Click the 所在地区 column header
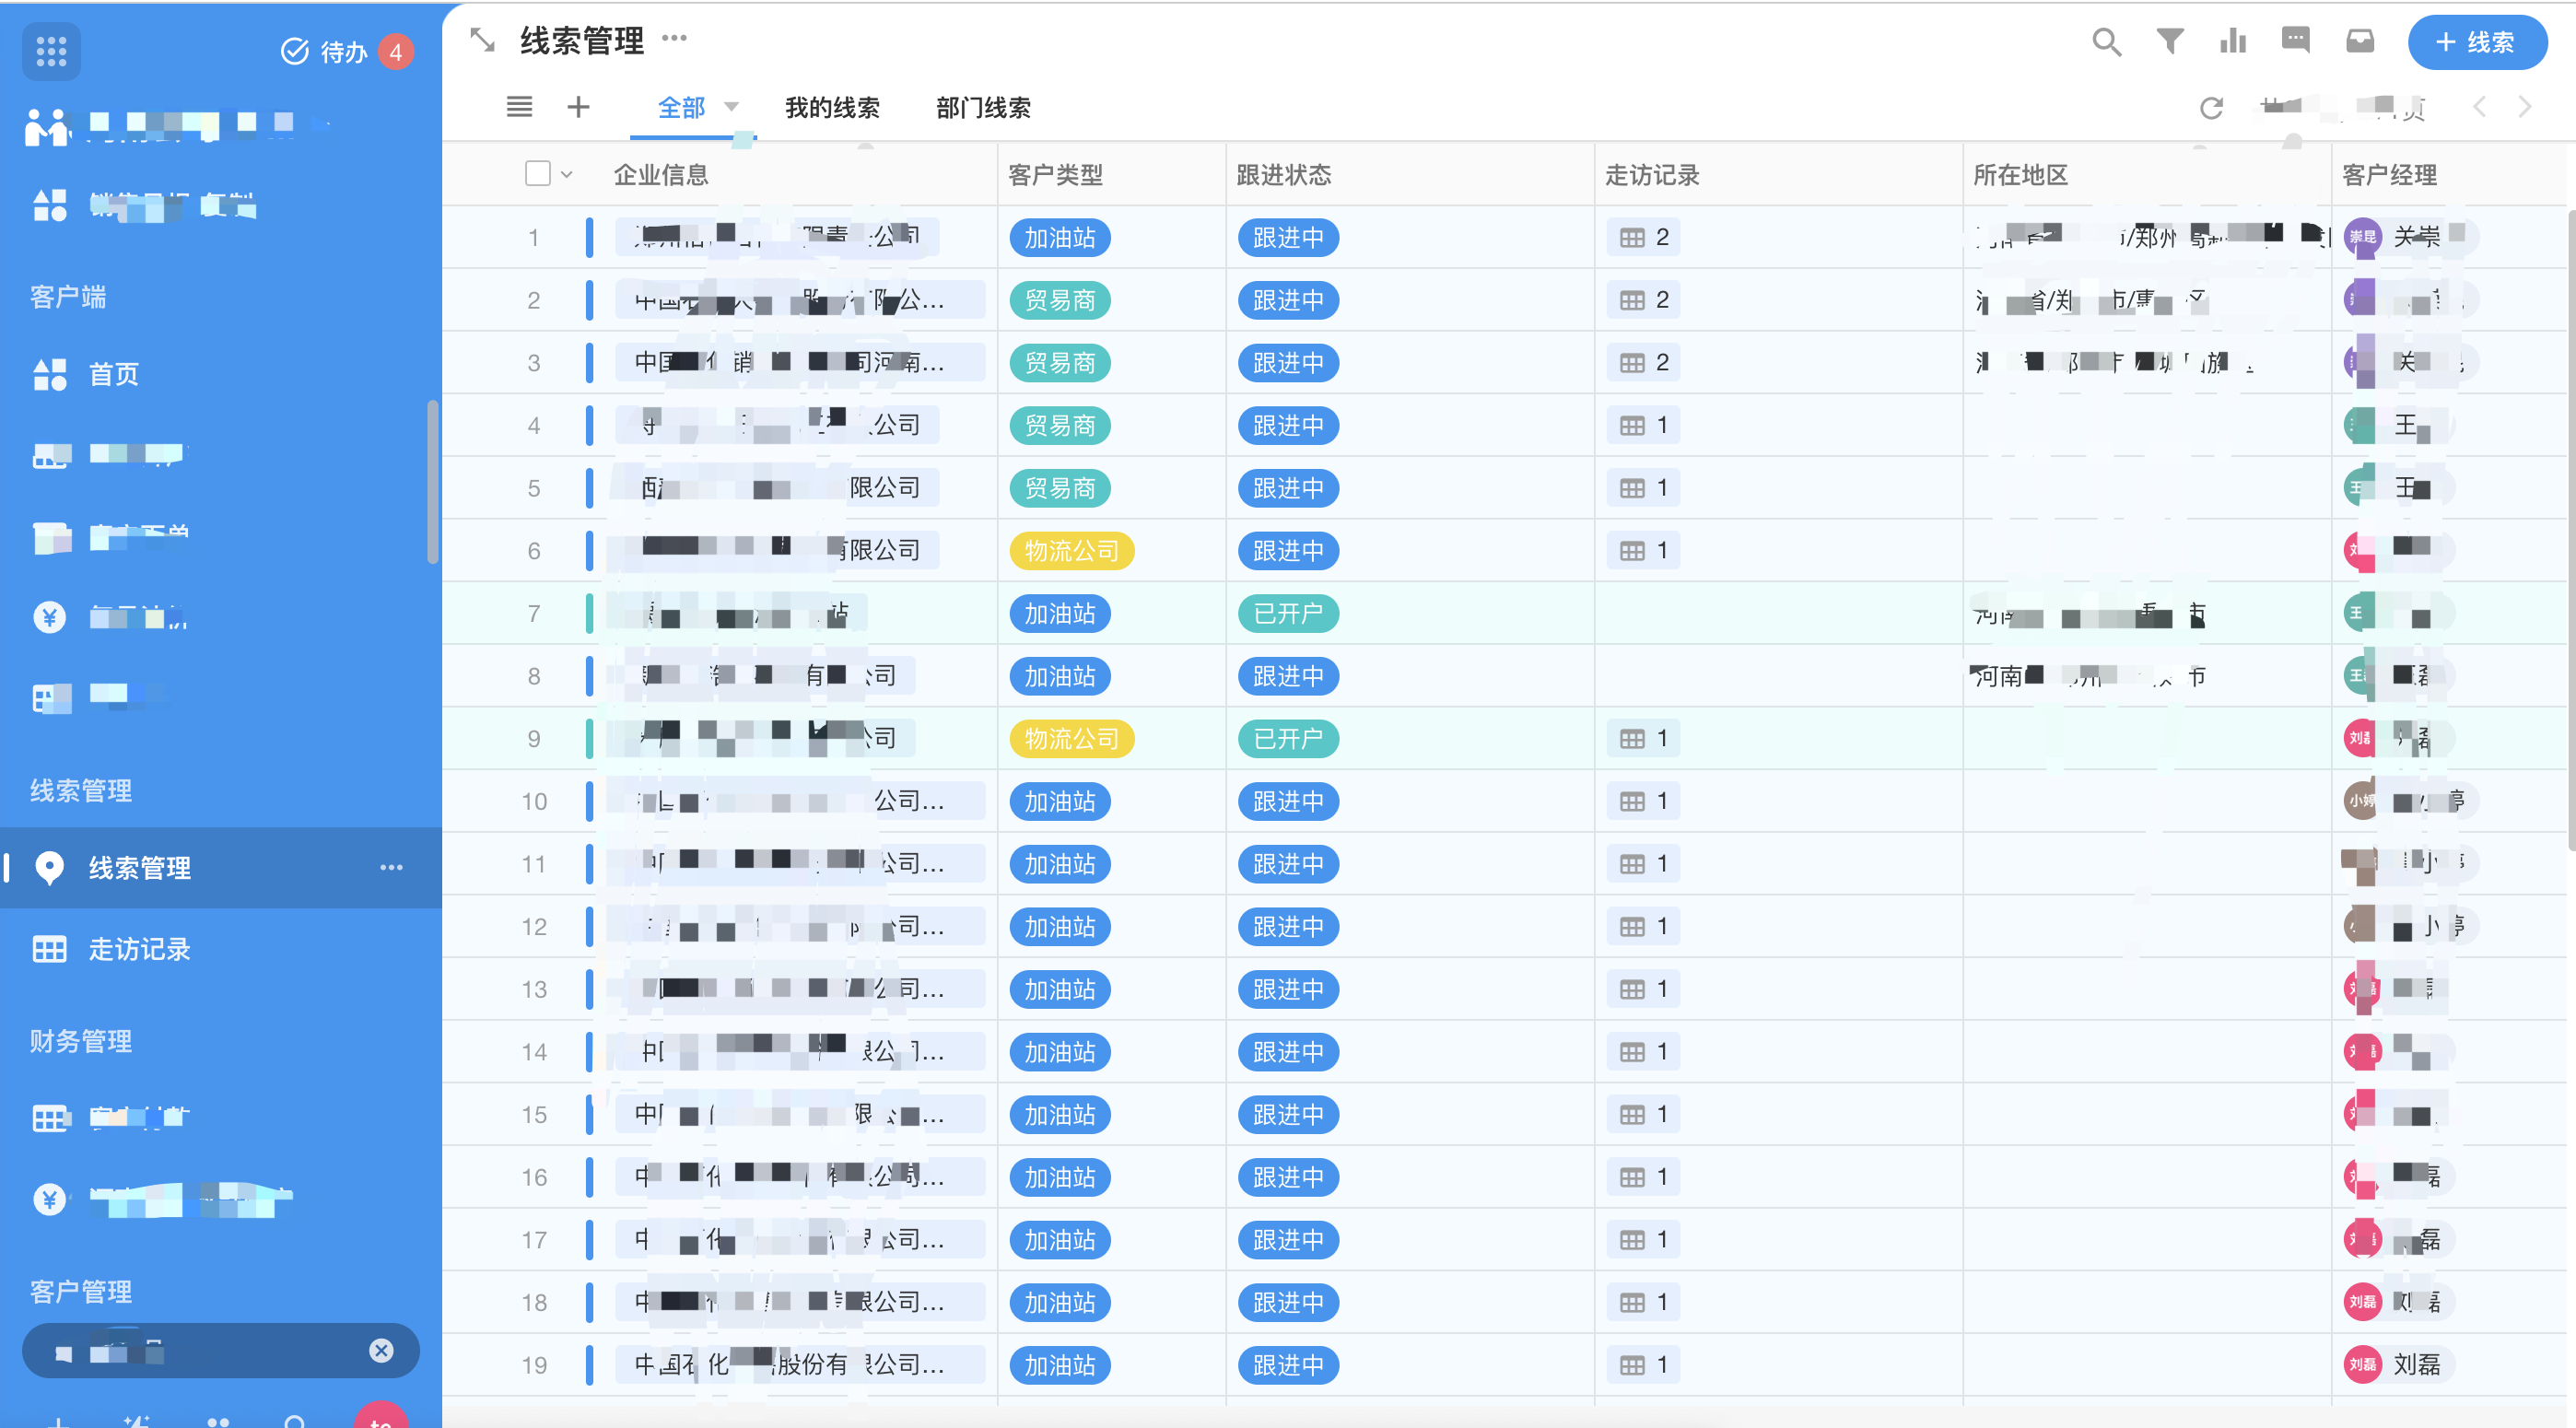Image resolution: width=2576 pixels, height=1428 pixels. coord(2020,175)
